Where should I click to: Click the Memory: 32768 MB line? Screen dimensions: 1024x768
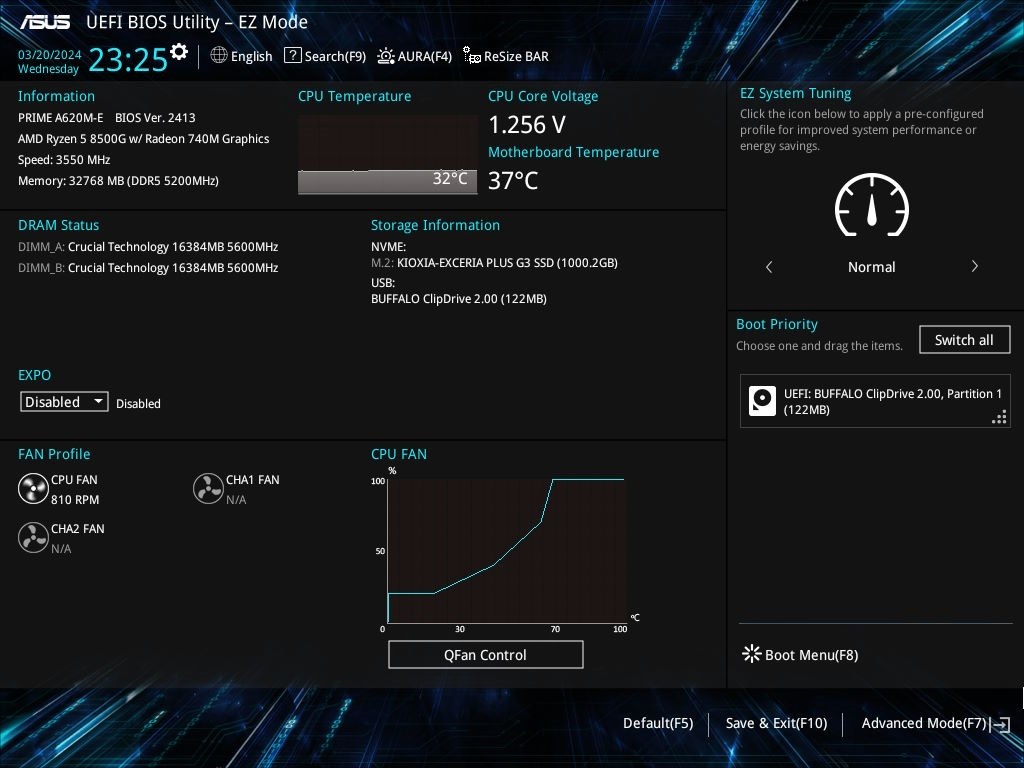point(118,180)
